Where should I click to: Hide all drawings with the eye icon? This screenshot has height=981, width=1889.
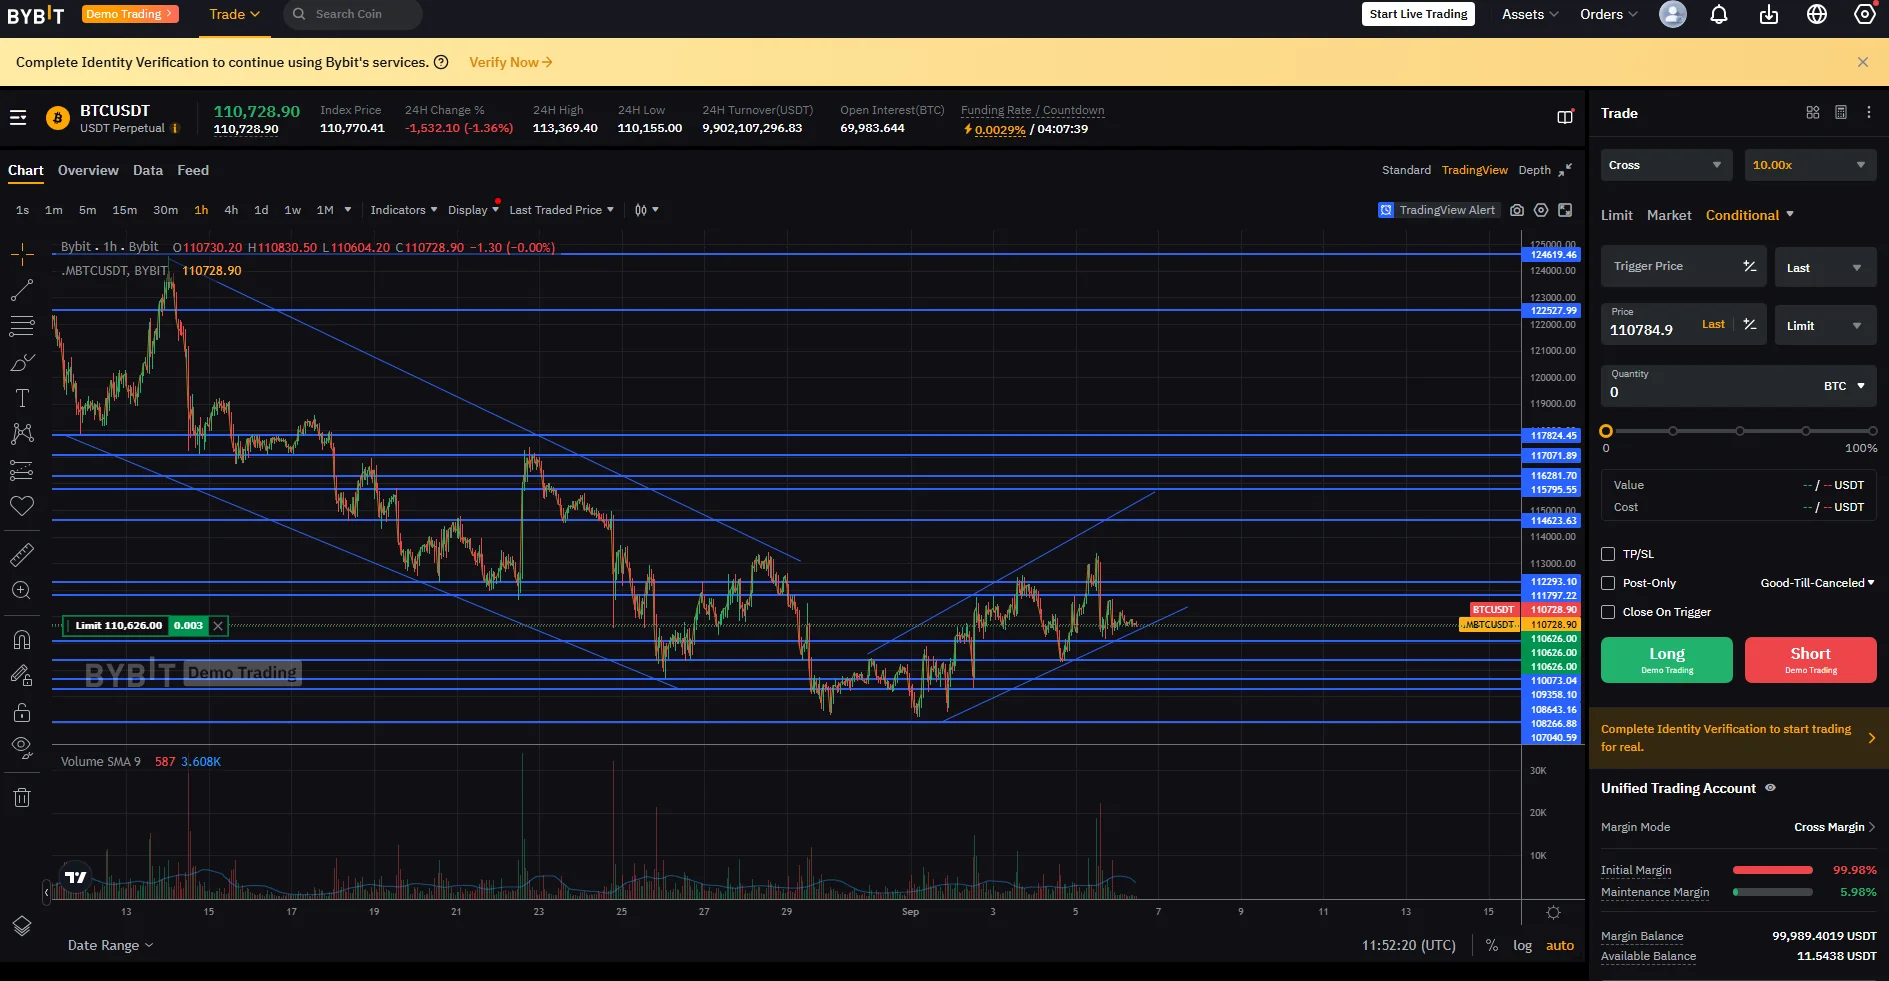point(22,747)
